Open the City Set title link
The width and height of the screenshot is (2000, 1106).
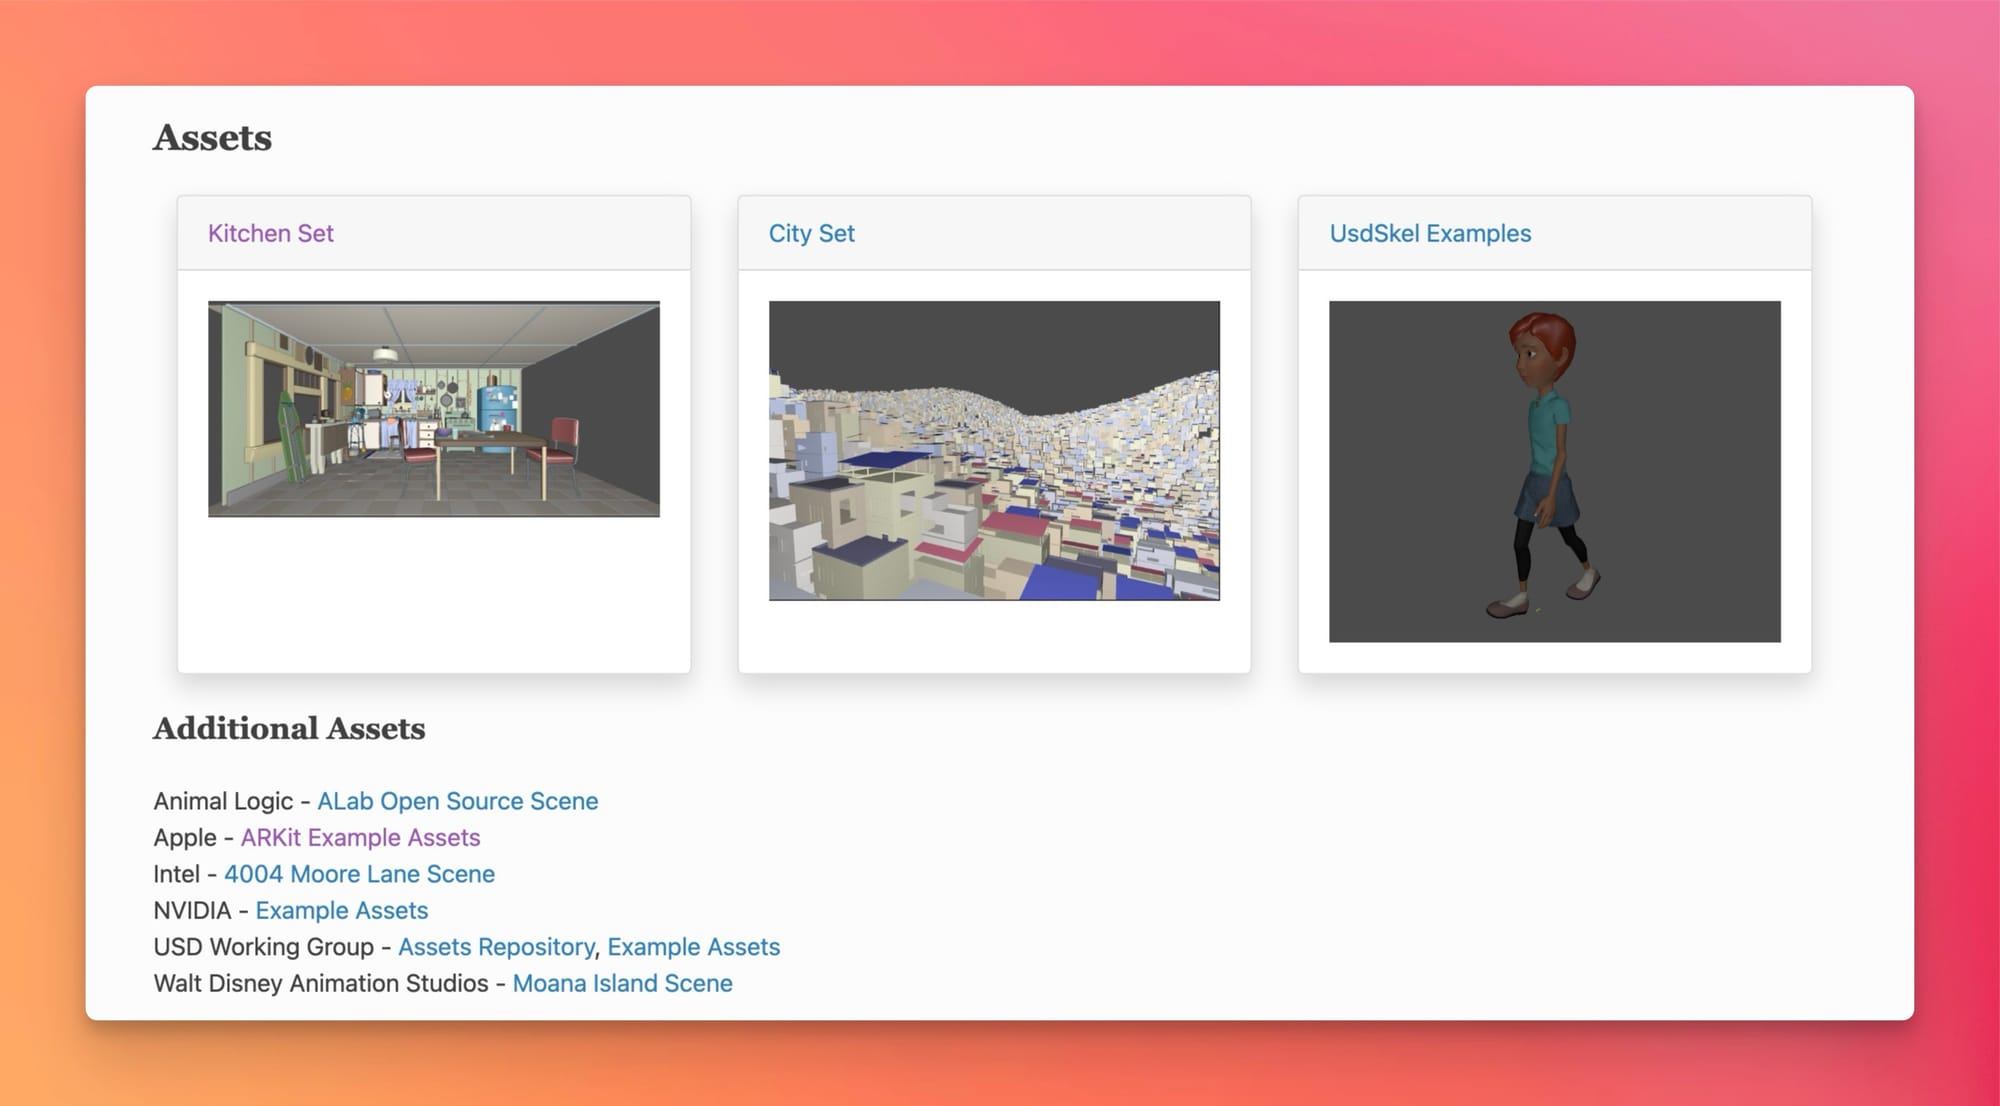click(x=811, y=233)
